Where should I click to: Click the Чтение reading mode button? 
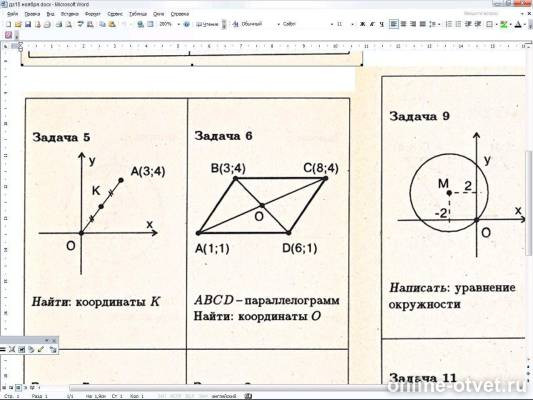pyautogui.click(x=207, y=24)
